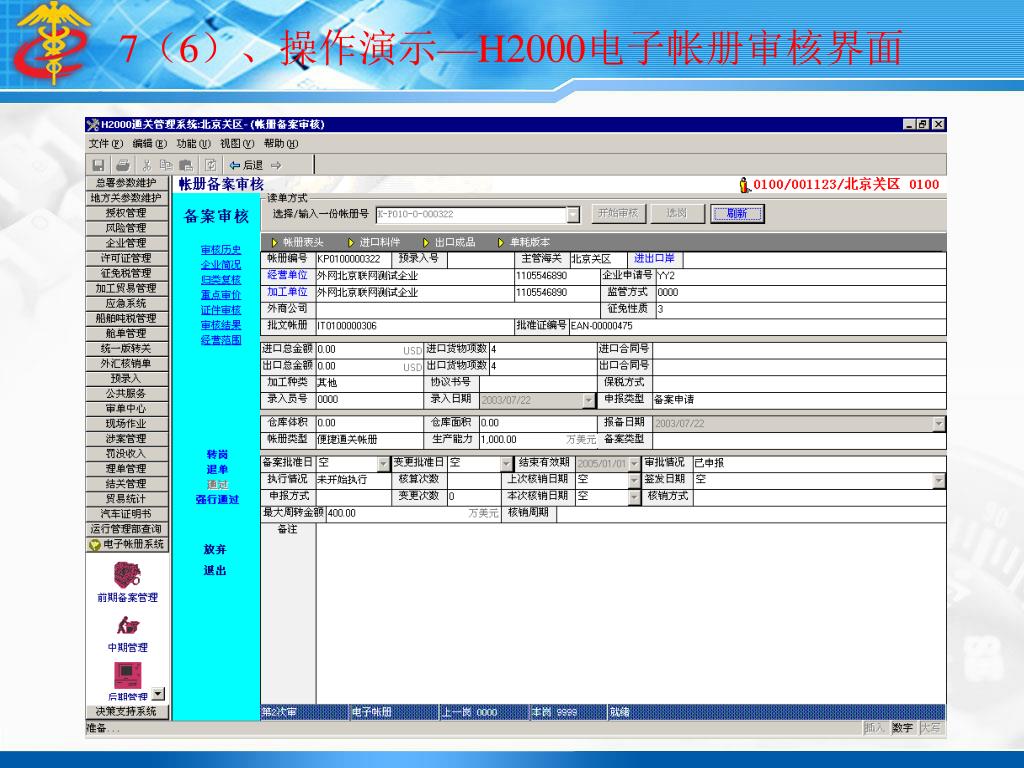Select 总署参数维护 in the sidebar
Viewport: 1024px width, 768px height.
coord(127,183)
